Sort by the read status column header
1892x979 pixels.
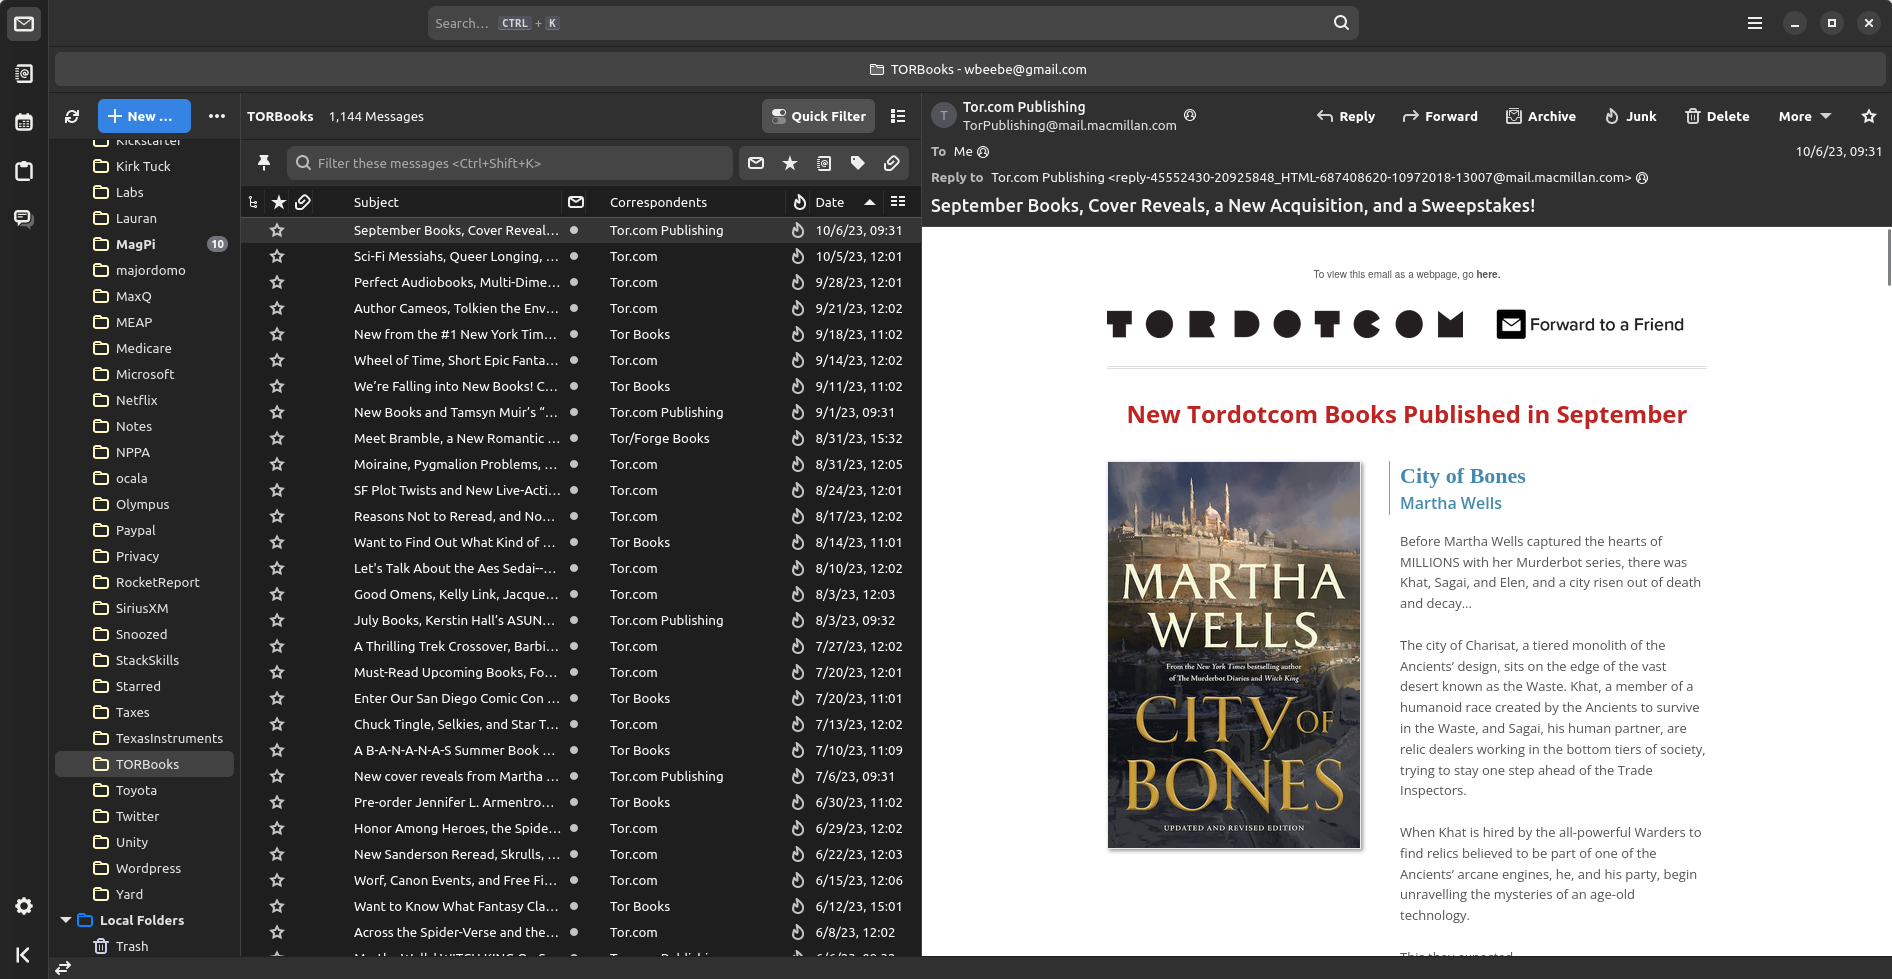[x=576, y=202]
